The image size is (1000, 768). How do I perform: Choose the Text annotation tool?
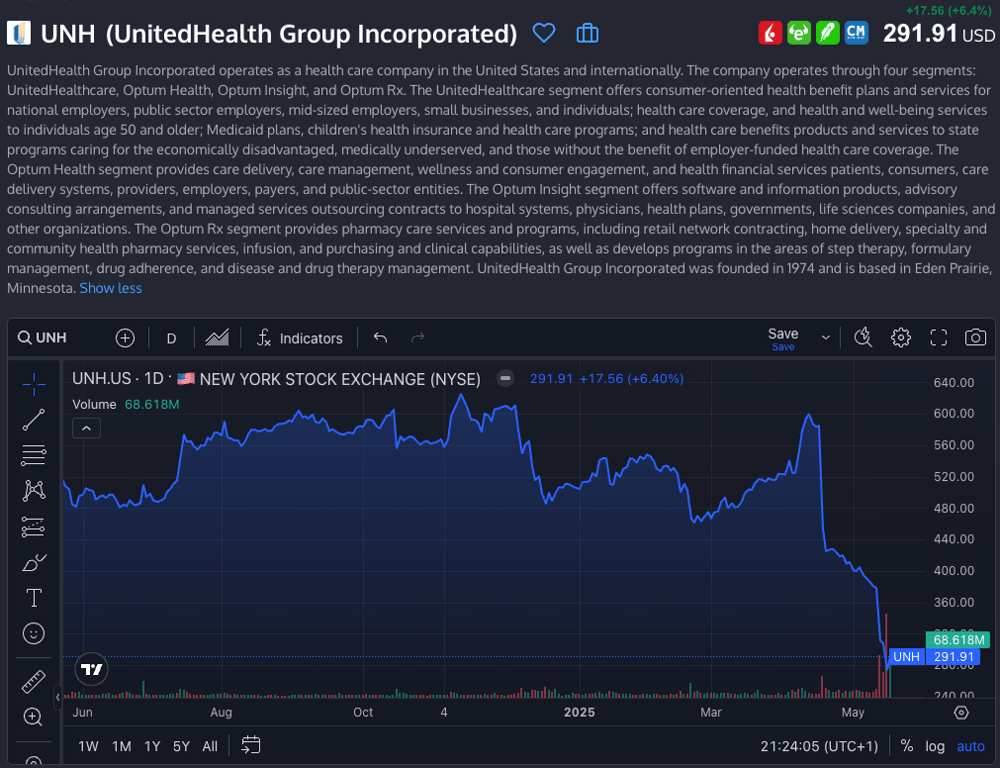point(33,598)
